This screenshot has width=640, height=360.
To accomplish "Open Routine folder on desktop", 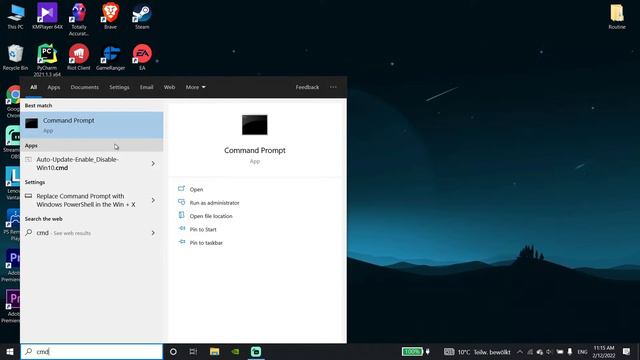I will pyautogui.click(x=617, y=16).
